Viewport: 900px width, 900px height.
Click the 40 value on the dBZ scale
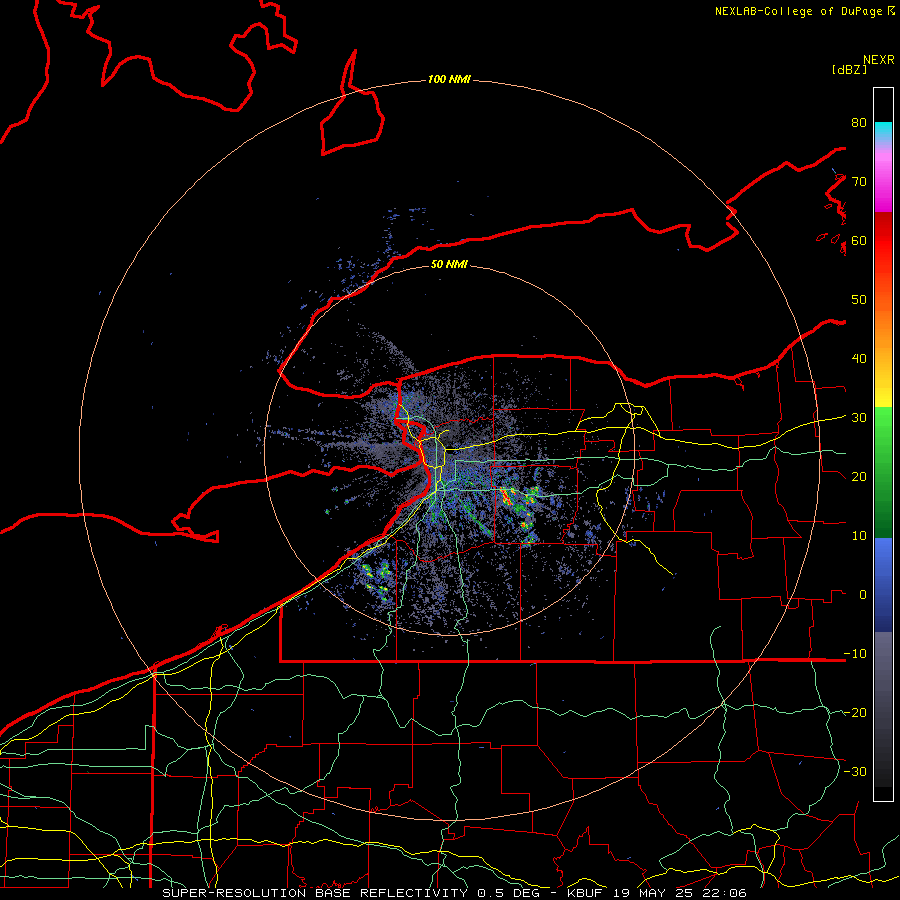859,359
